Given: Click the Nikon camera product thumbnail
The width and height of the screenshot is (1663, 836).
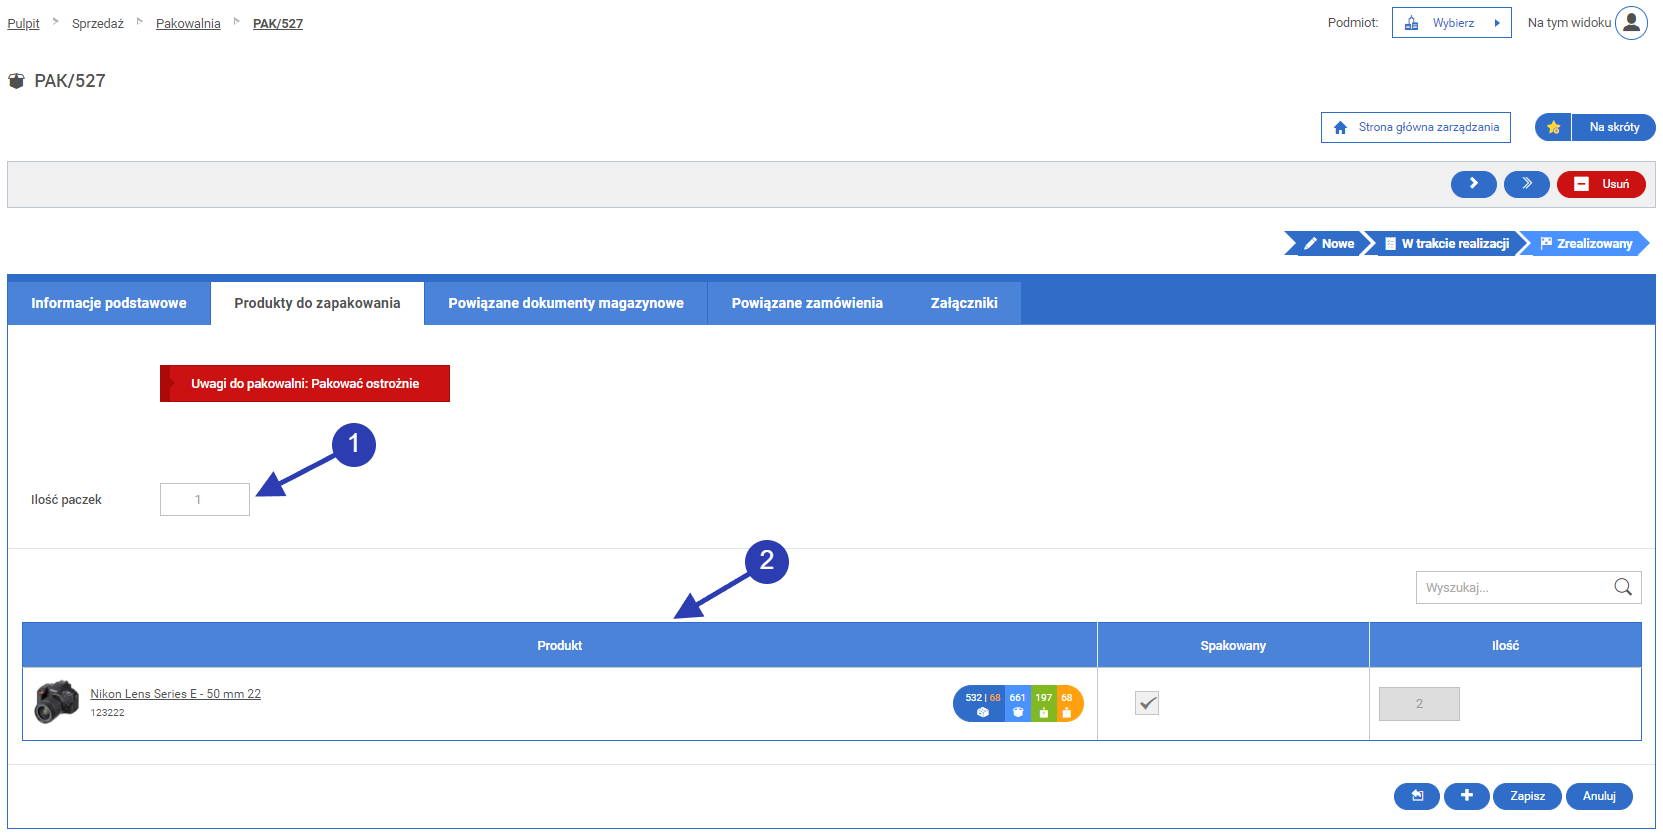Looking at the screenshot, I should coord(57,702).
